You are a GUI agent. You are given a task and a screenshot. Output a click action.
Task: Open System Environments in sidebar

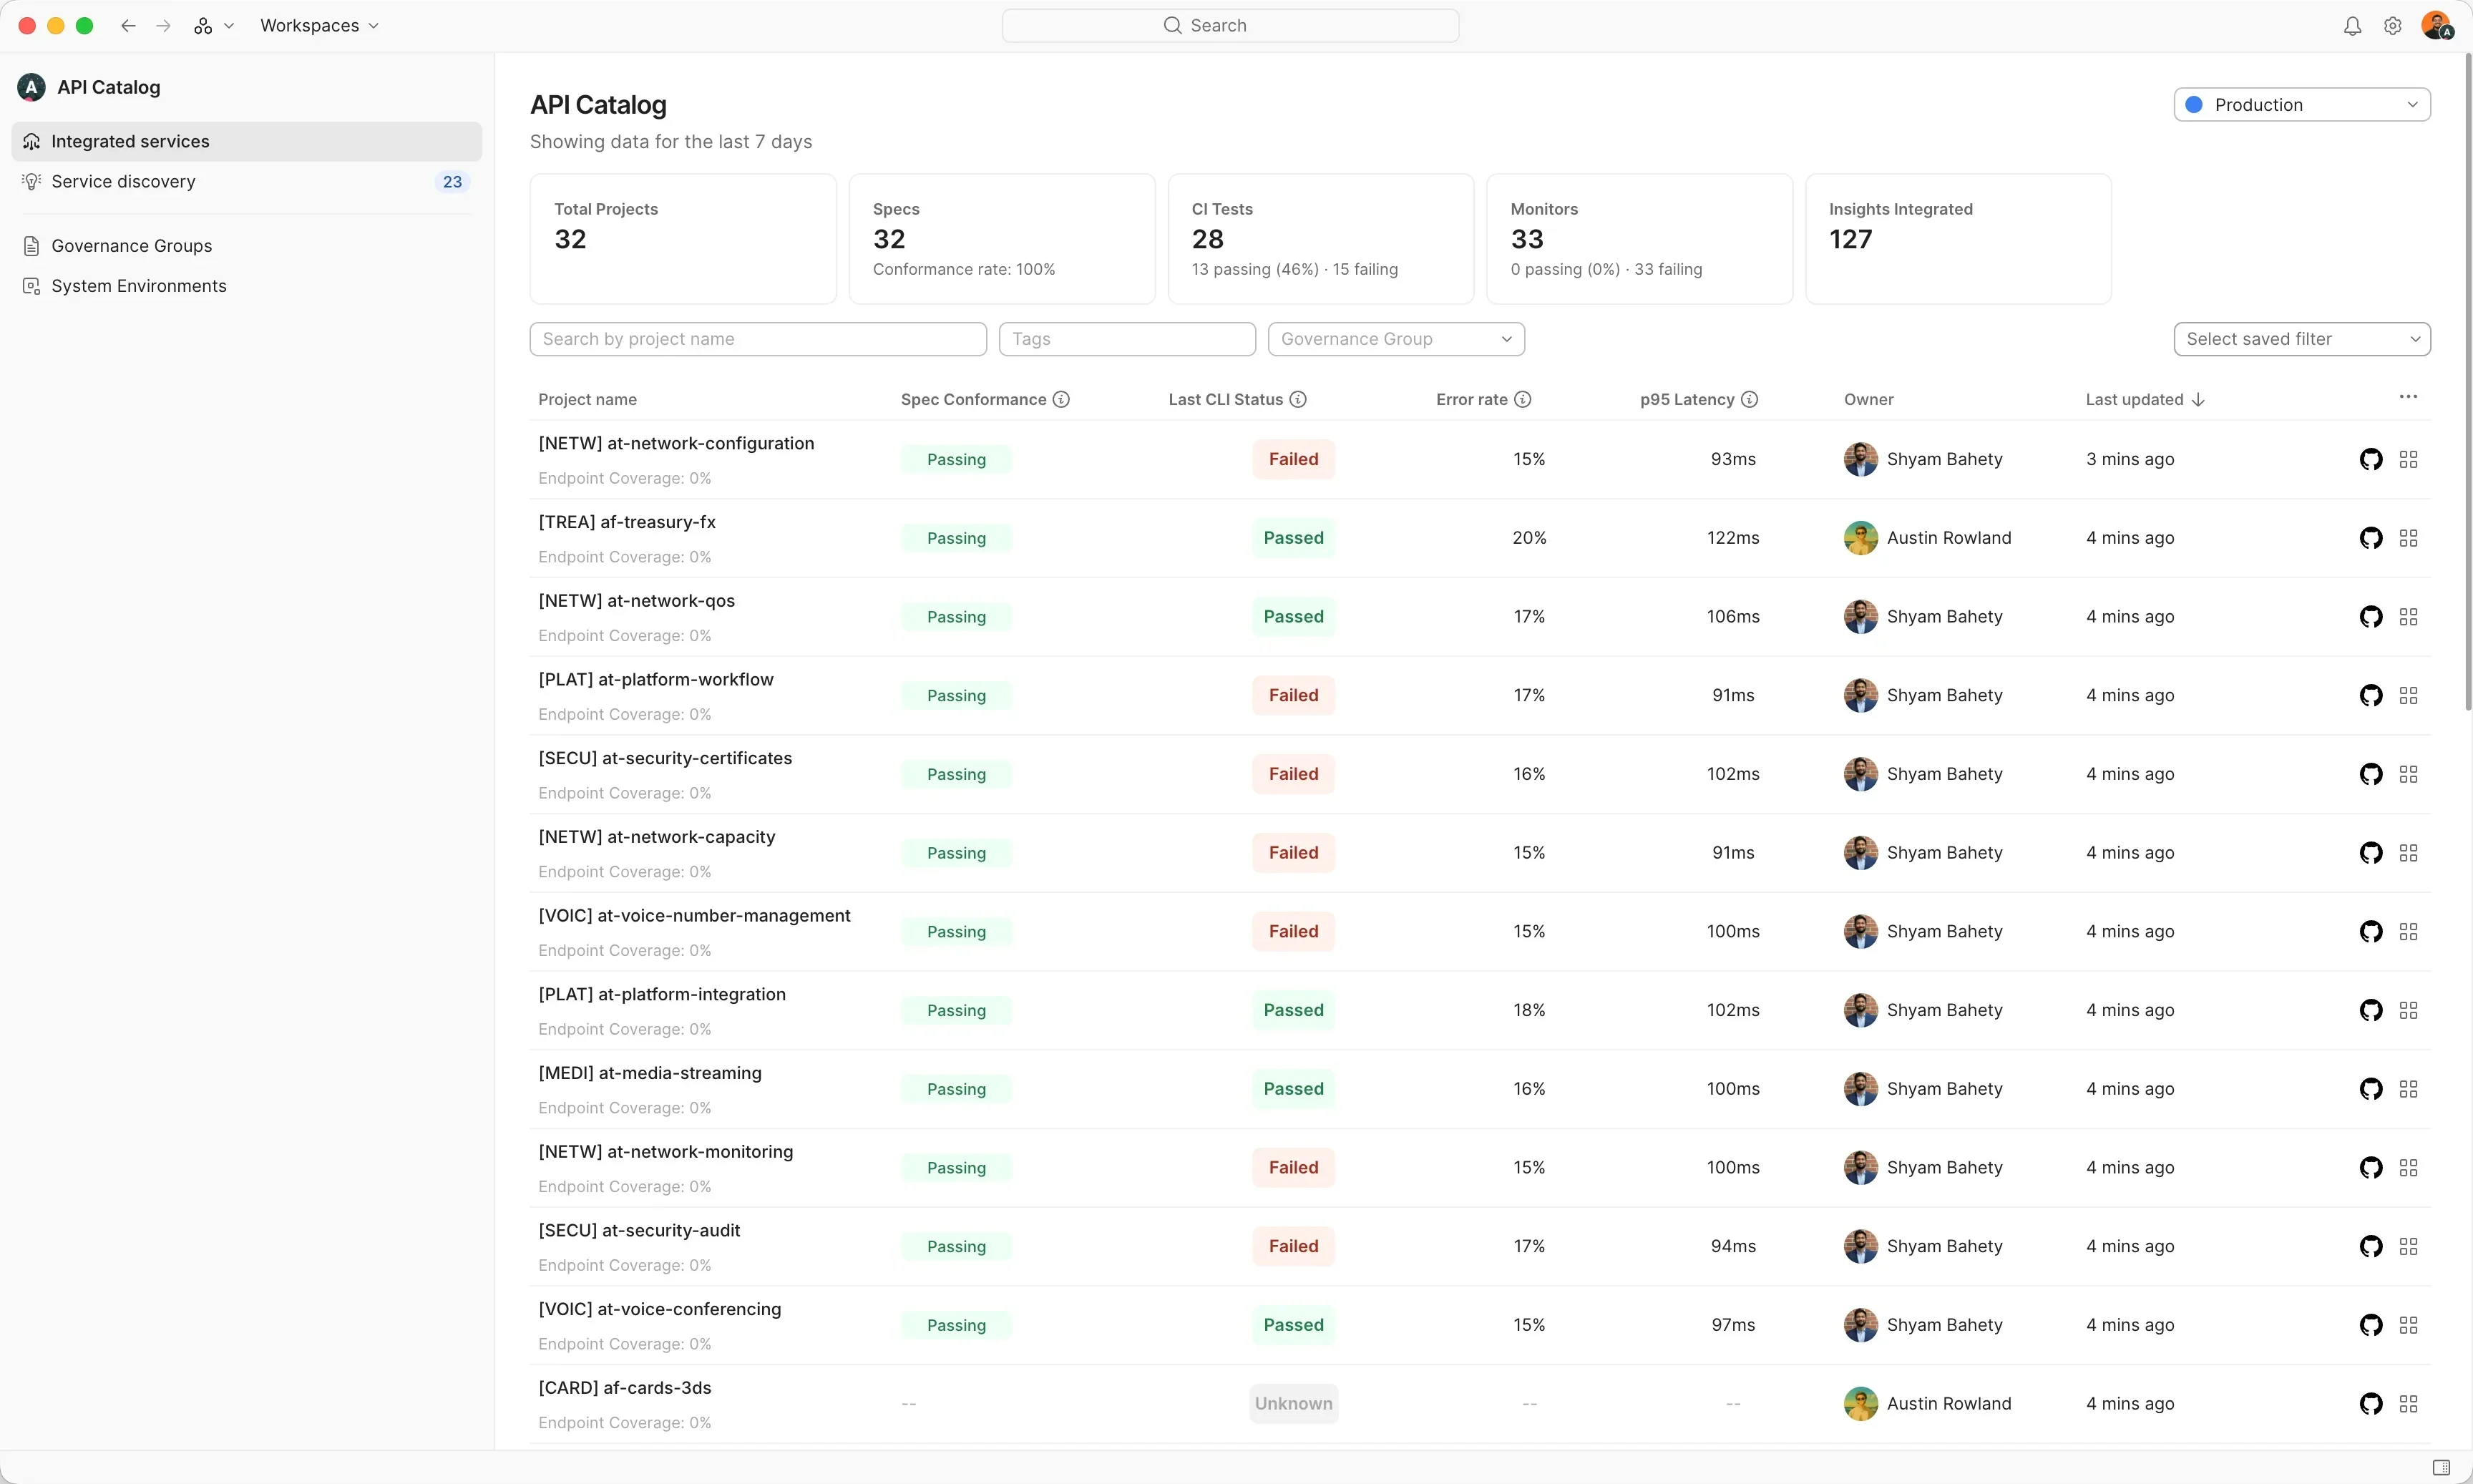[246, 286]
